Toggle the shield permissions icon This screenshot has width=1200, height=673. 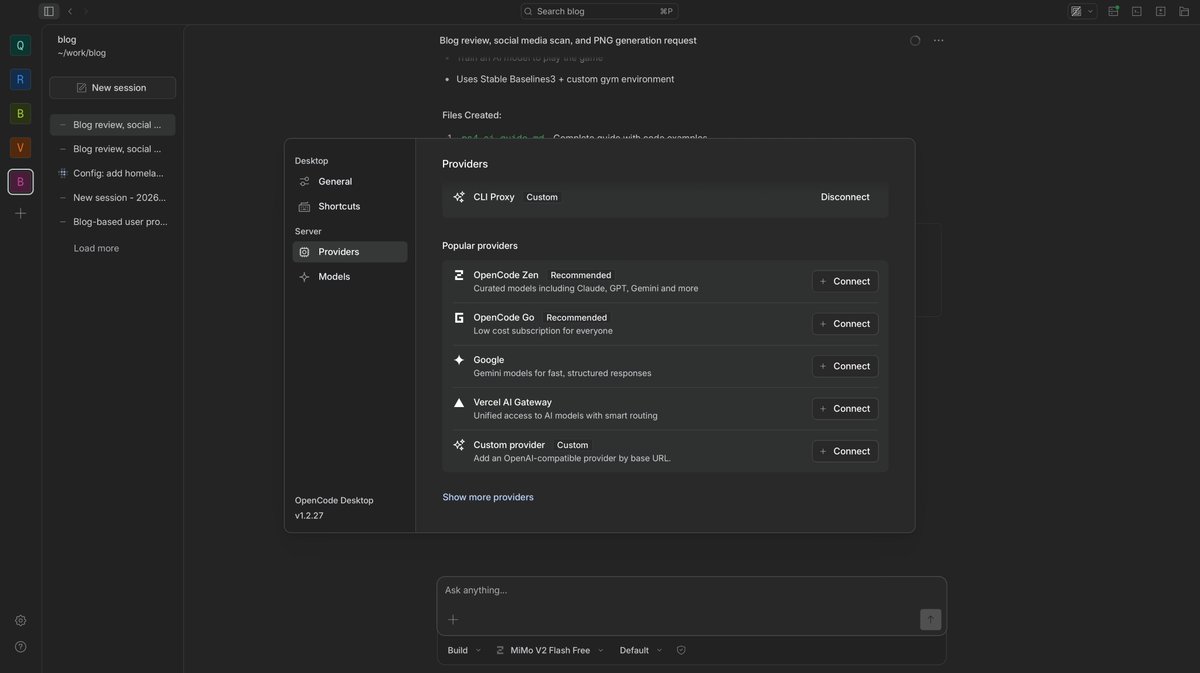tap(681, 650)
